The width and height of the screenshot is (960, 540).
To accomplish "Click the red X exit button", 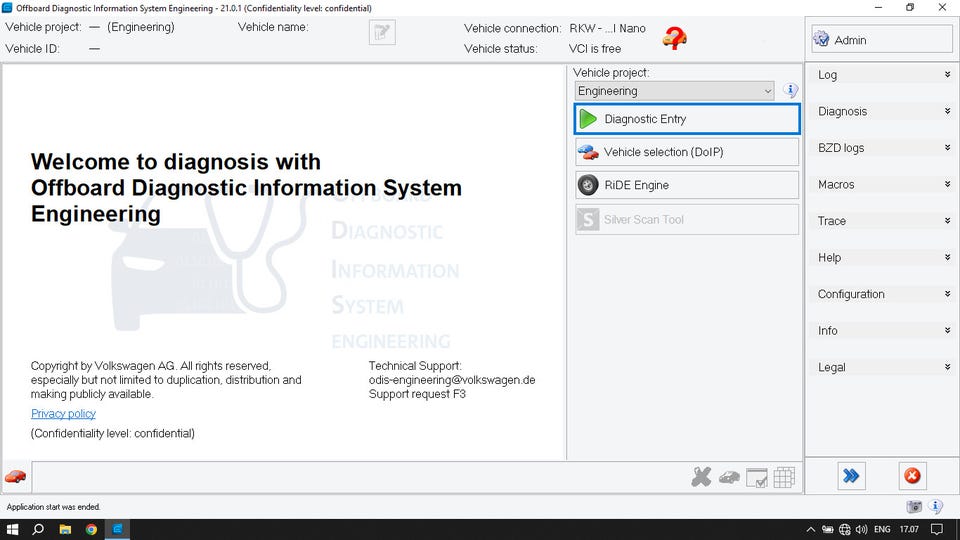I will click(x=912, y=476).
